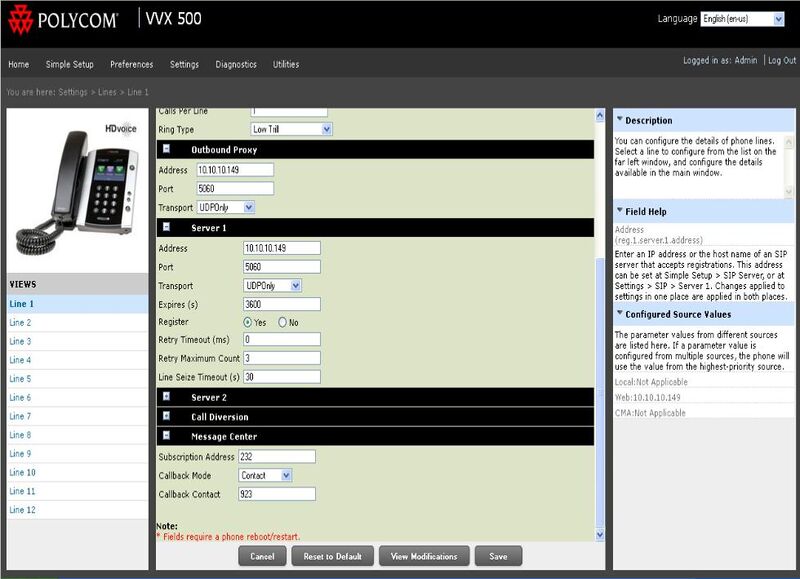Expand the Call Diversion section icon
This screenshot has height=579, width=800.
click(166, 416)
